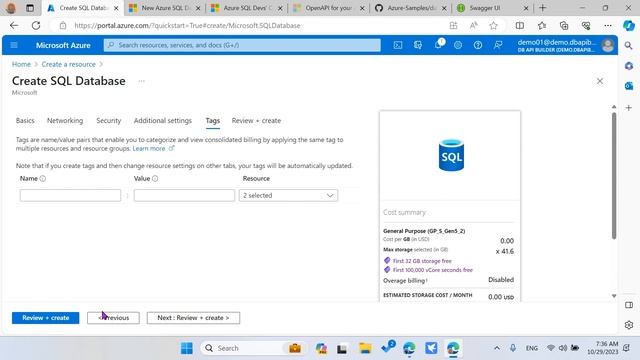The image size is (640, 360).
Task: Show info tooltip next to Value label
Action: click(155, 178)
